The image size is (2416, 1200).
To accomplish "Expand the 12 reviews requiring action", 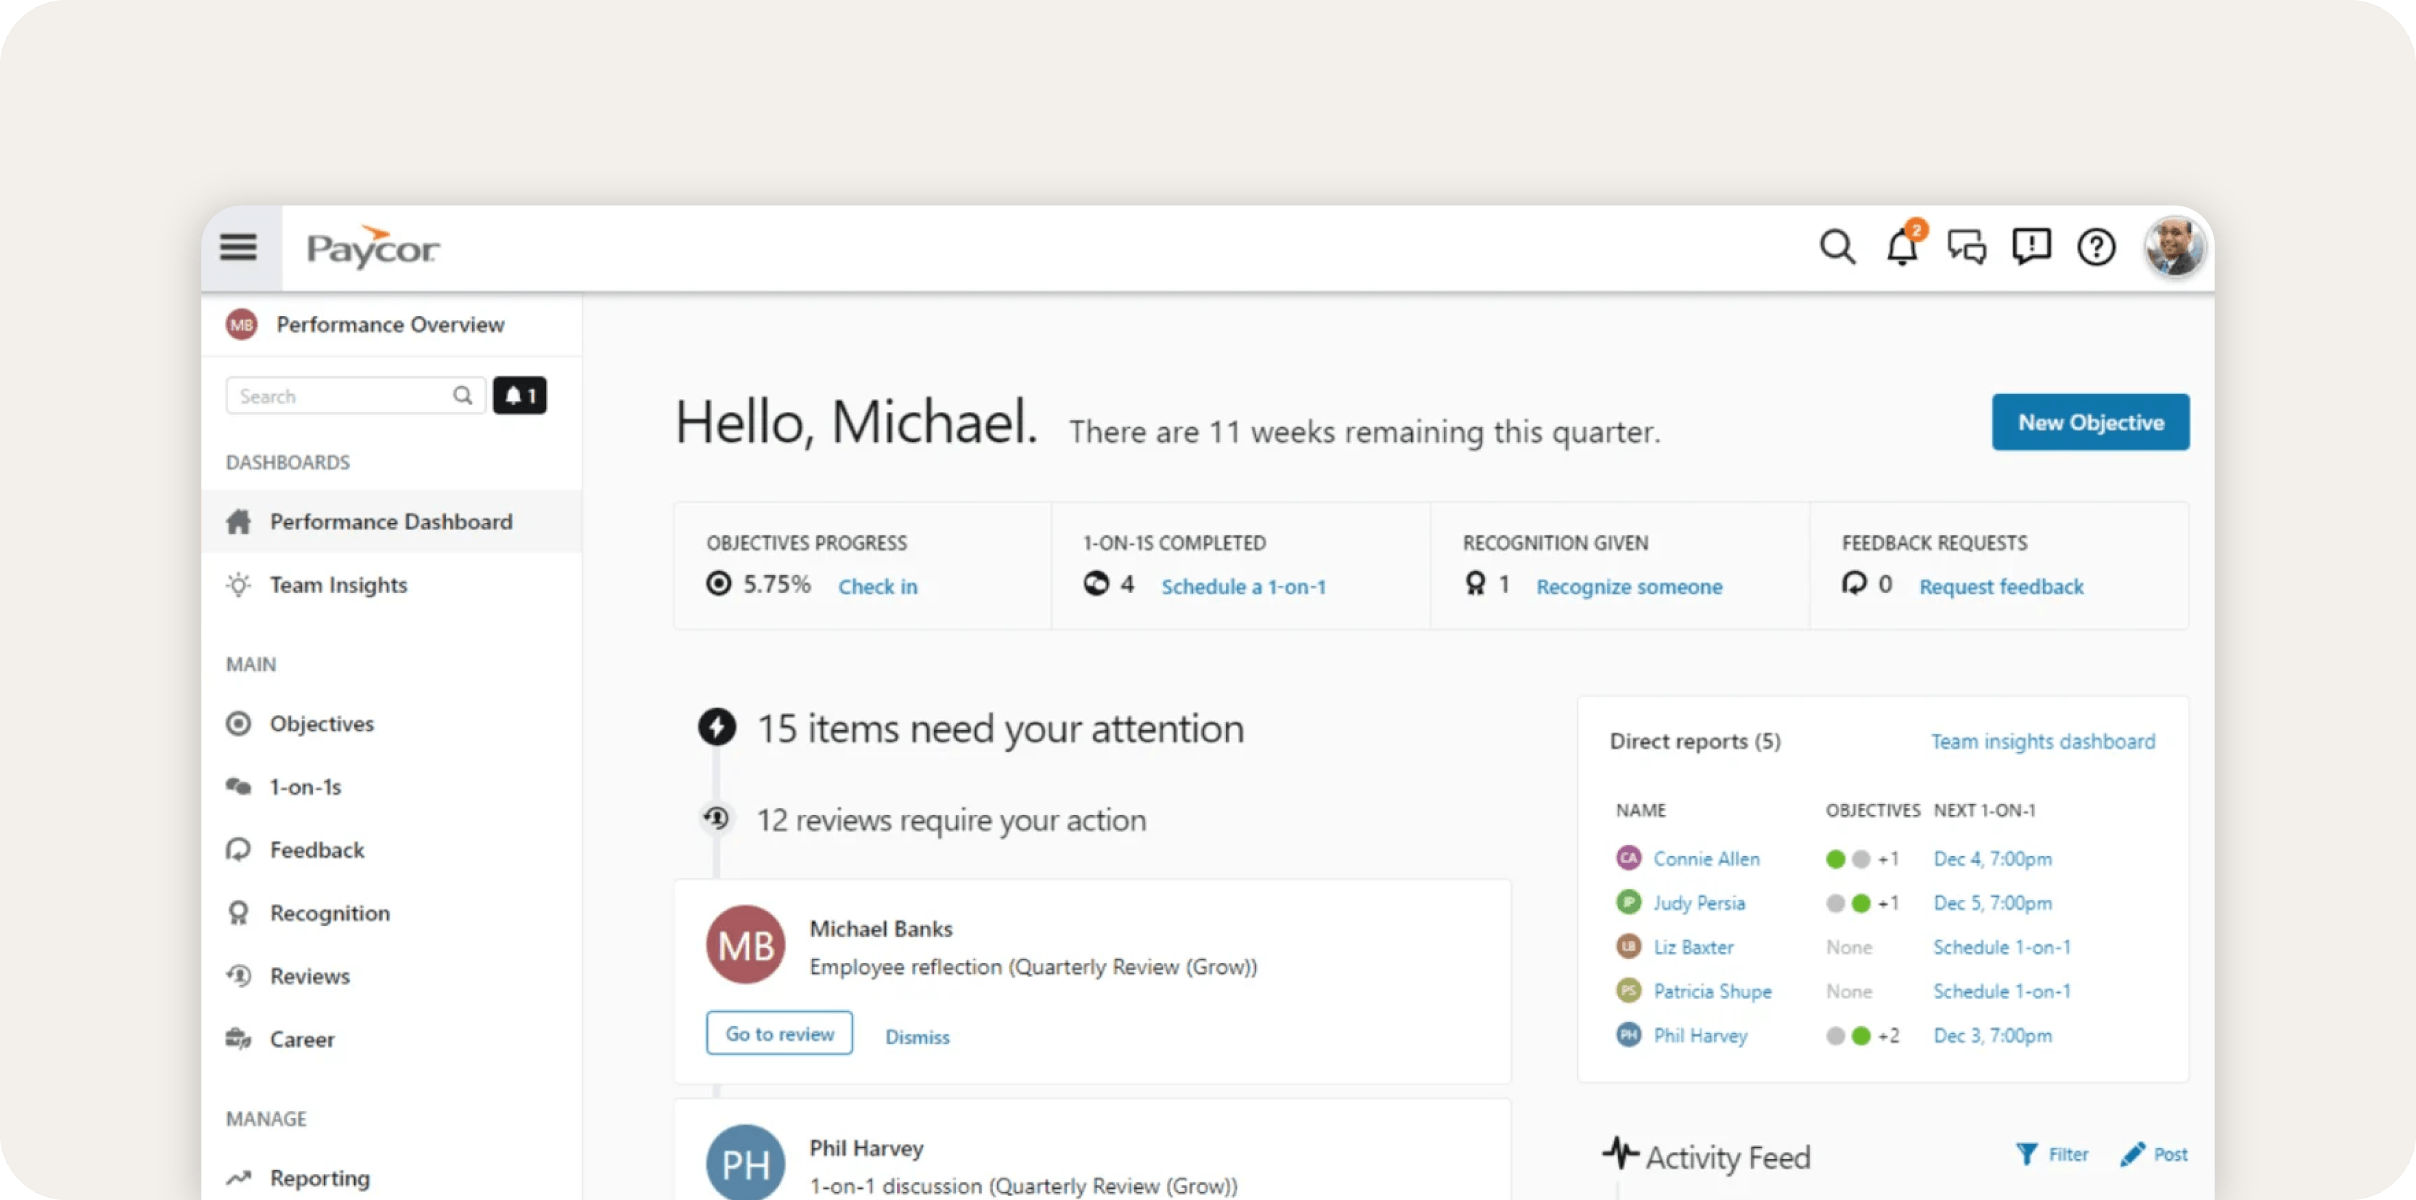I will pyautogui.click(x=950, y=820).
